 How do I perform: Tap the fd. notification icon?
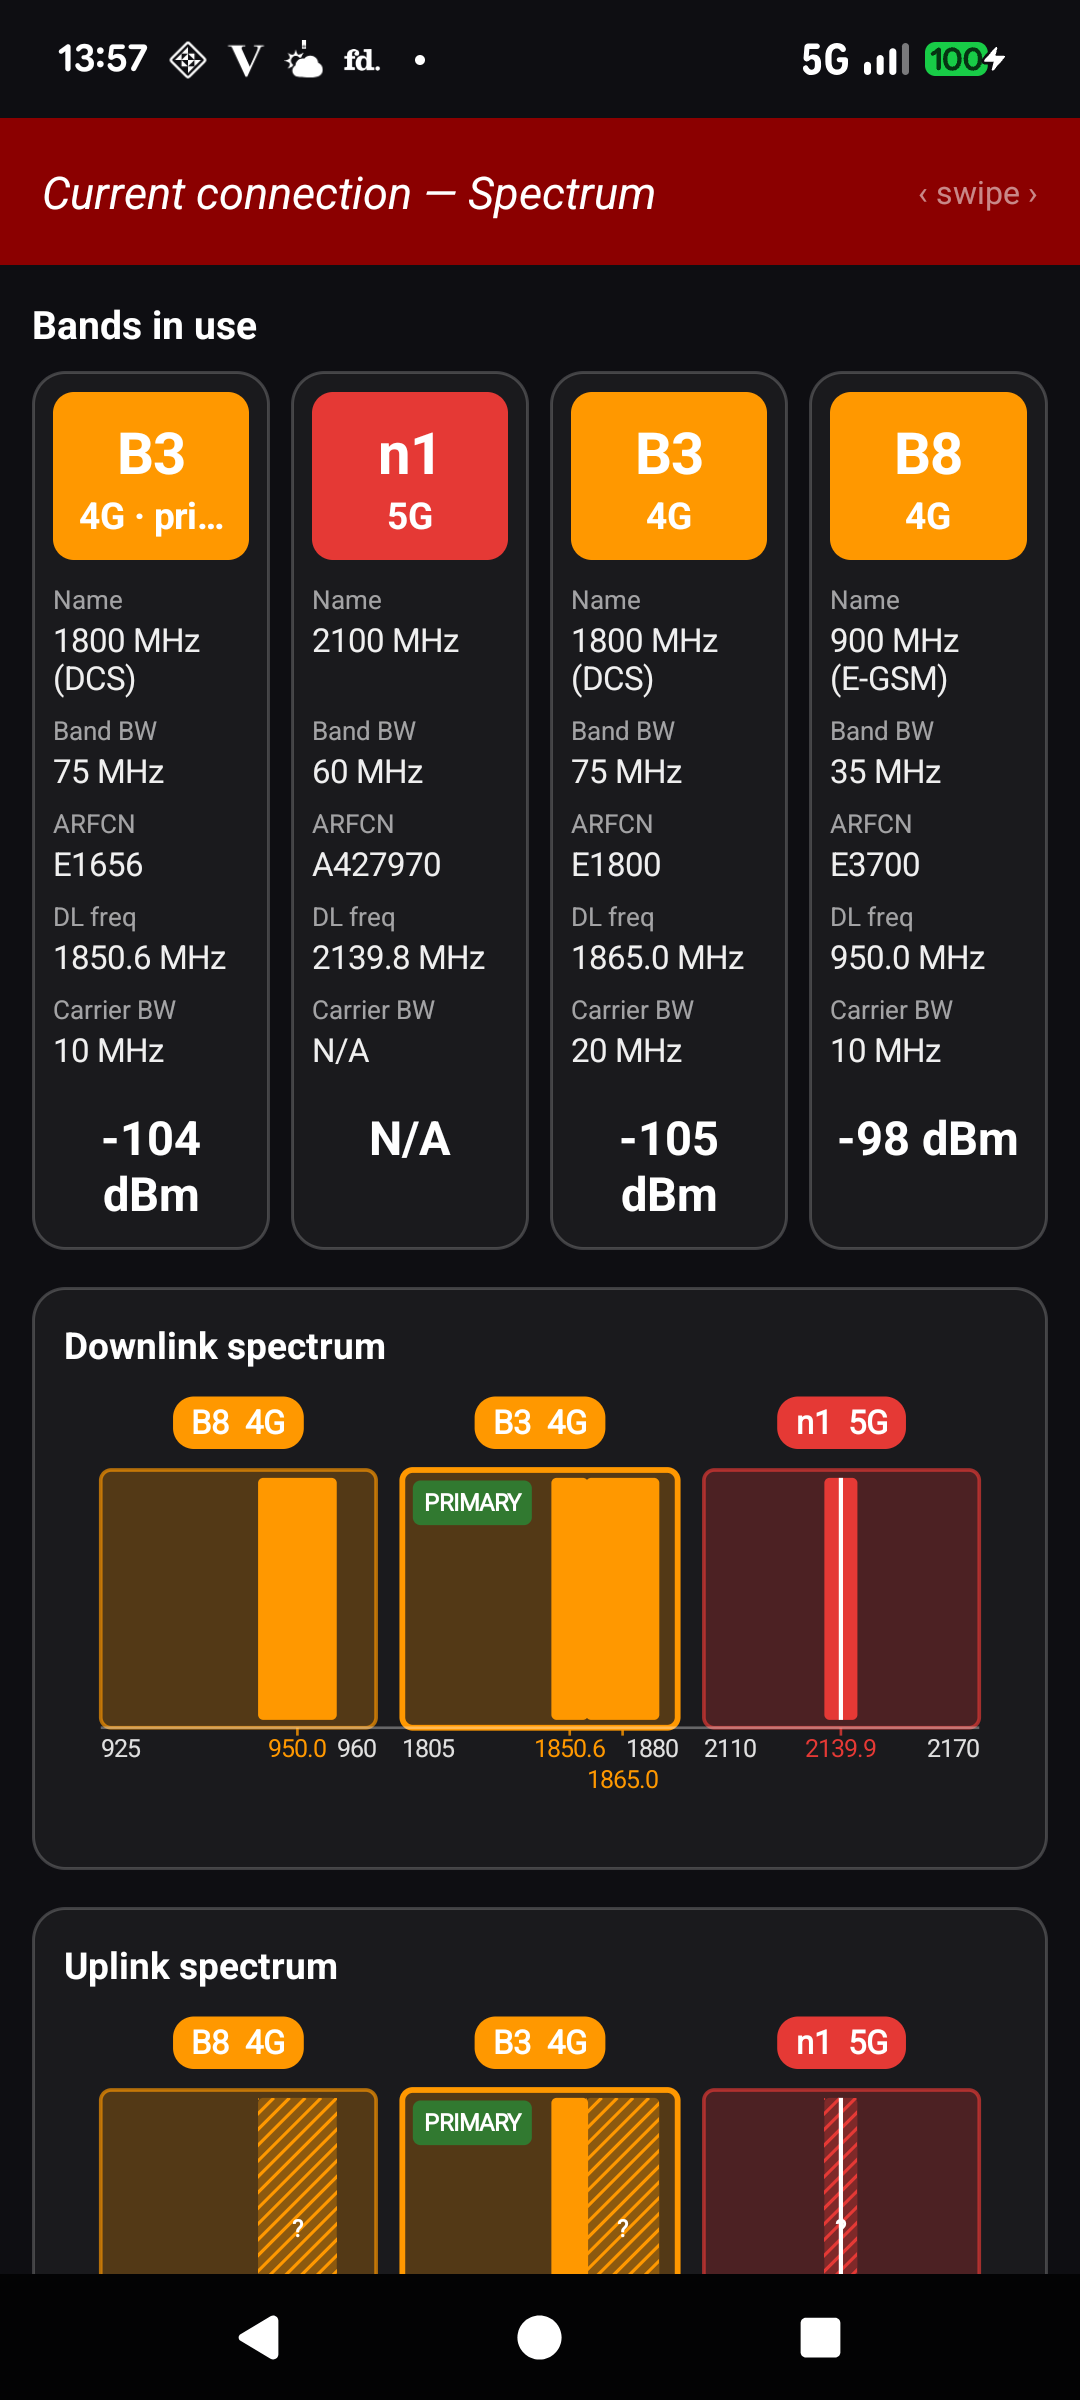click(x=362, y=60)
